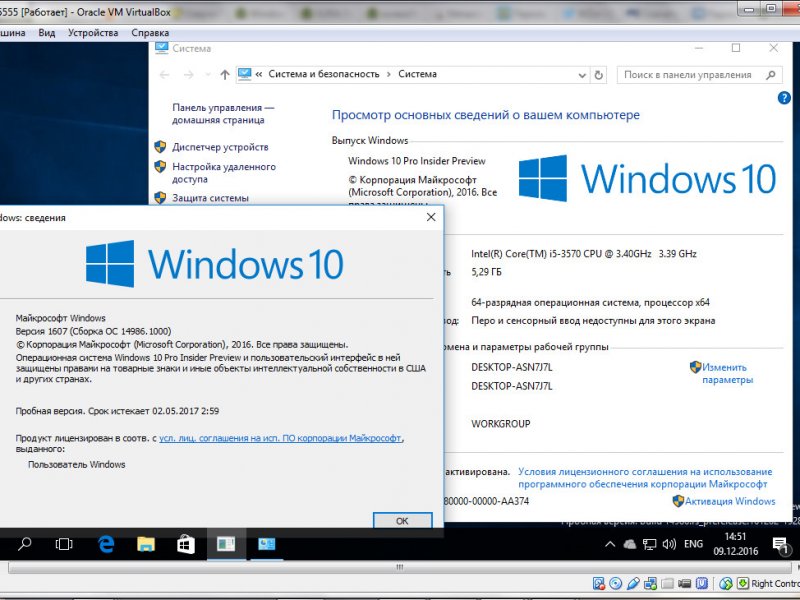Click the video capture camera indicator

pos(684,584)
